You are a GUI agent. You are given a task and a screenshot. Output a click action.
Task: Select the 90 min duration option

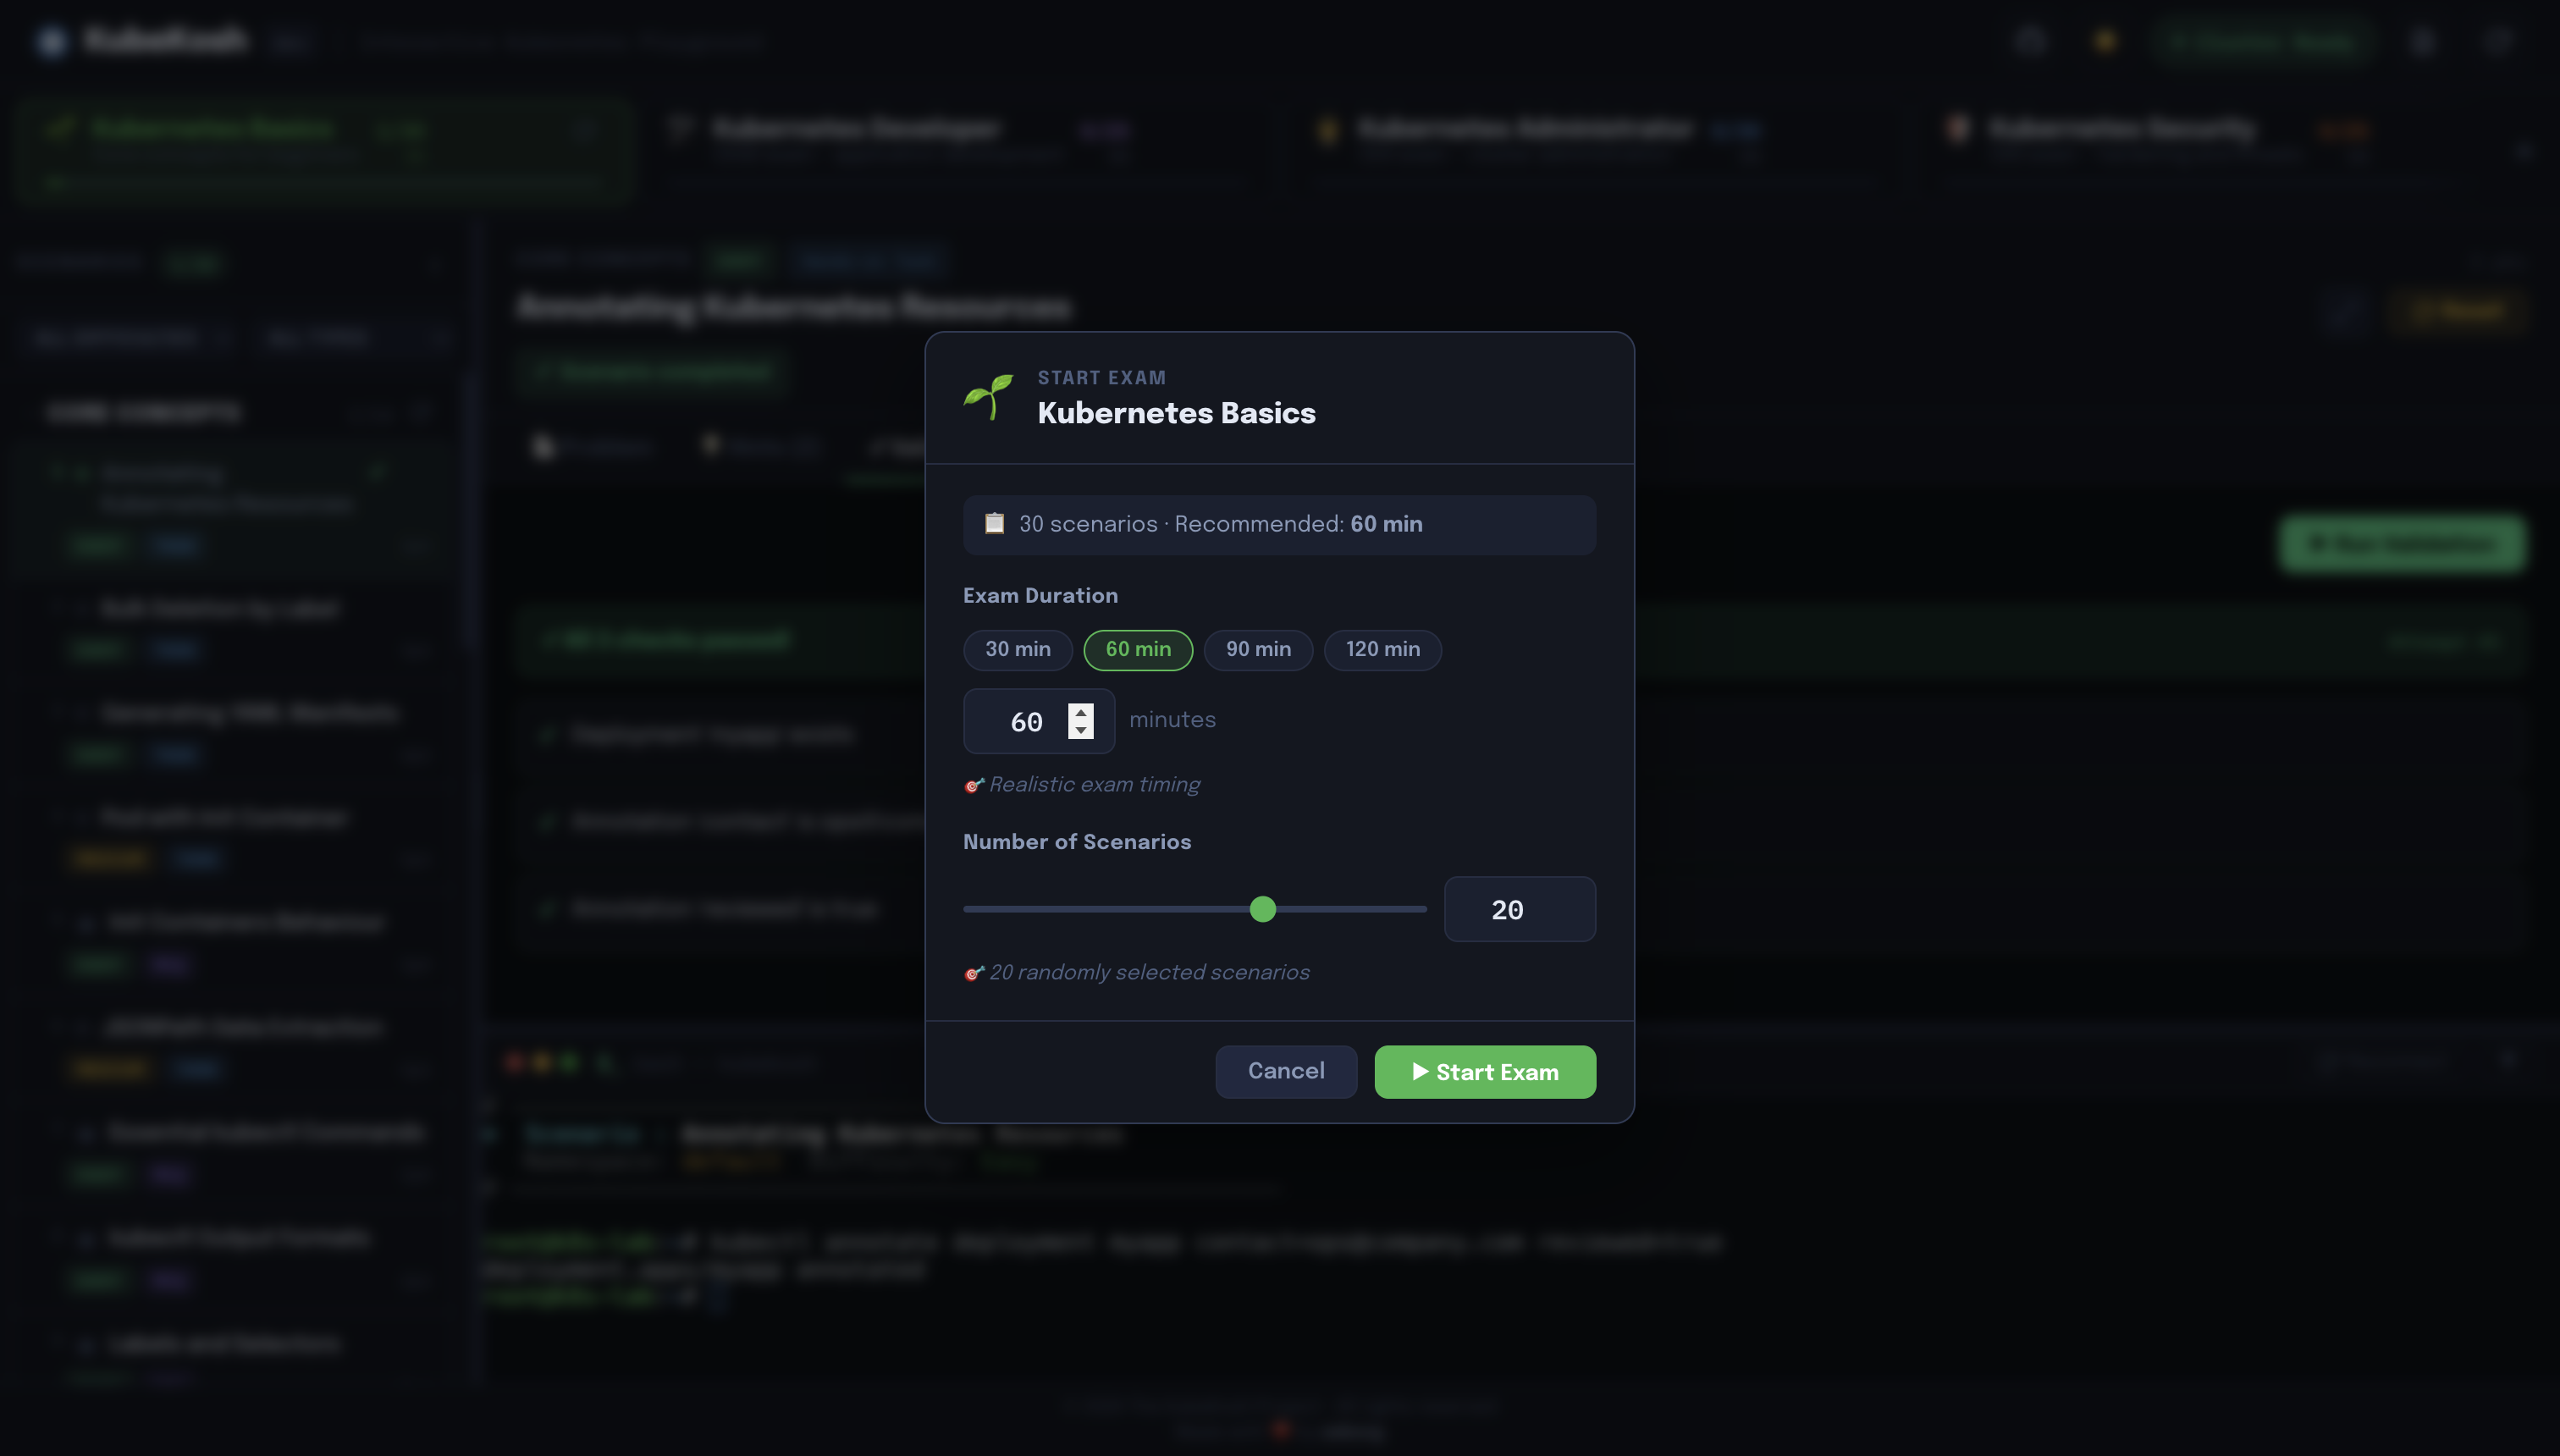coord(1258,650)
